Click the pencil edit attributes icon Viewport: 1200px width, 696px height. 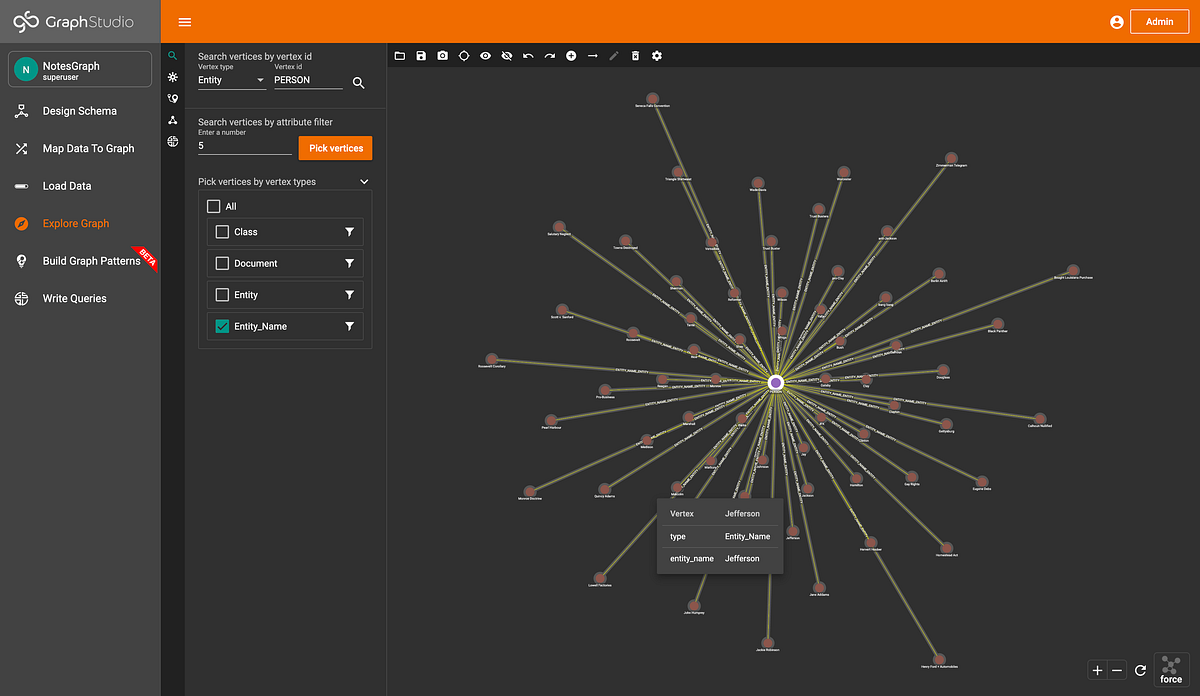(x=614, y=56)
